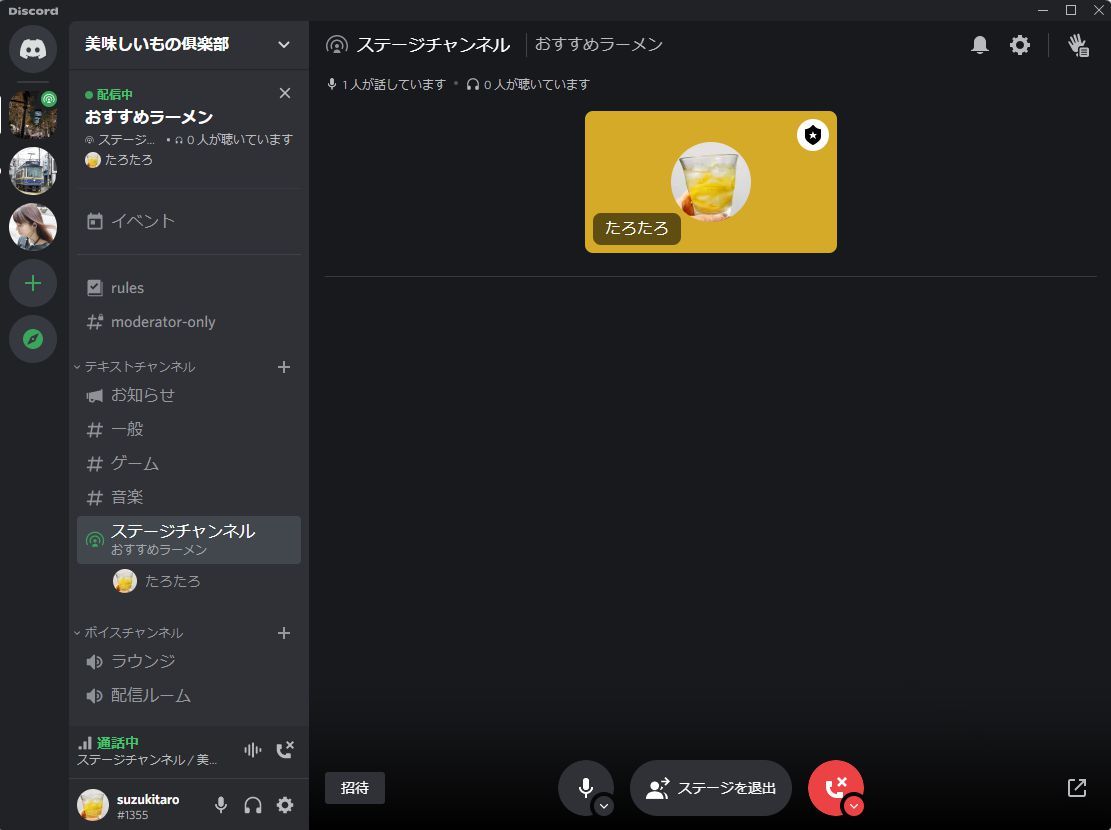Toggle headphone deafen in user panel

253,805
